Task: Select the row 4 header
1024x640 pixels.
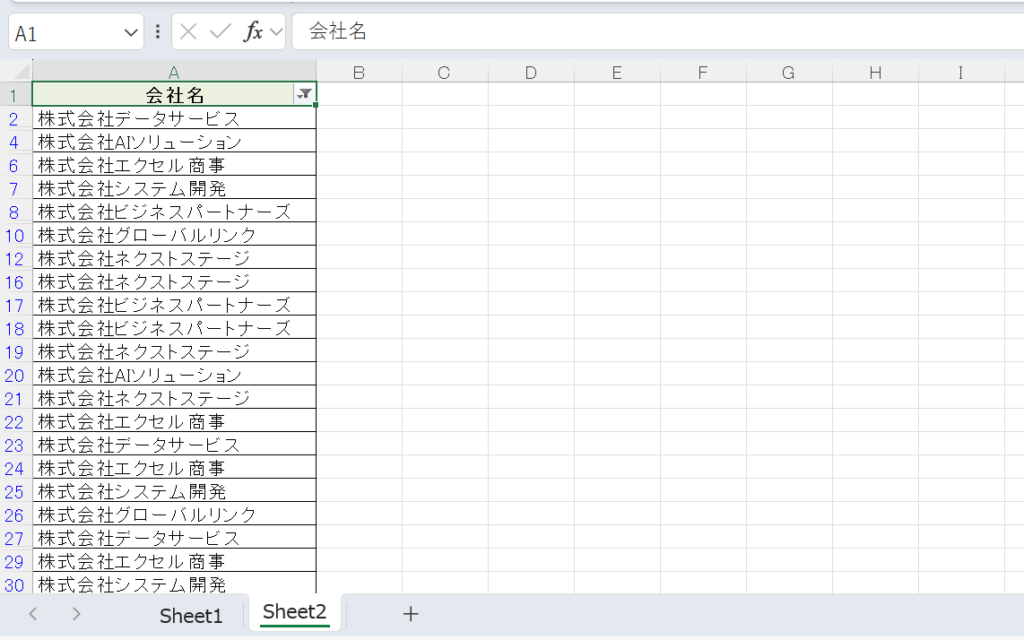Action: 14,142
